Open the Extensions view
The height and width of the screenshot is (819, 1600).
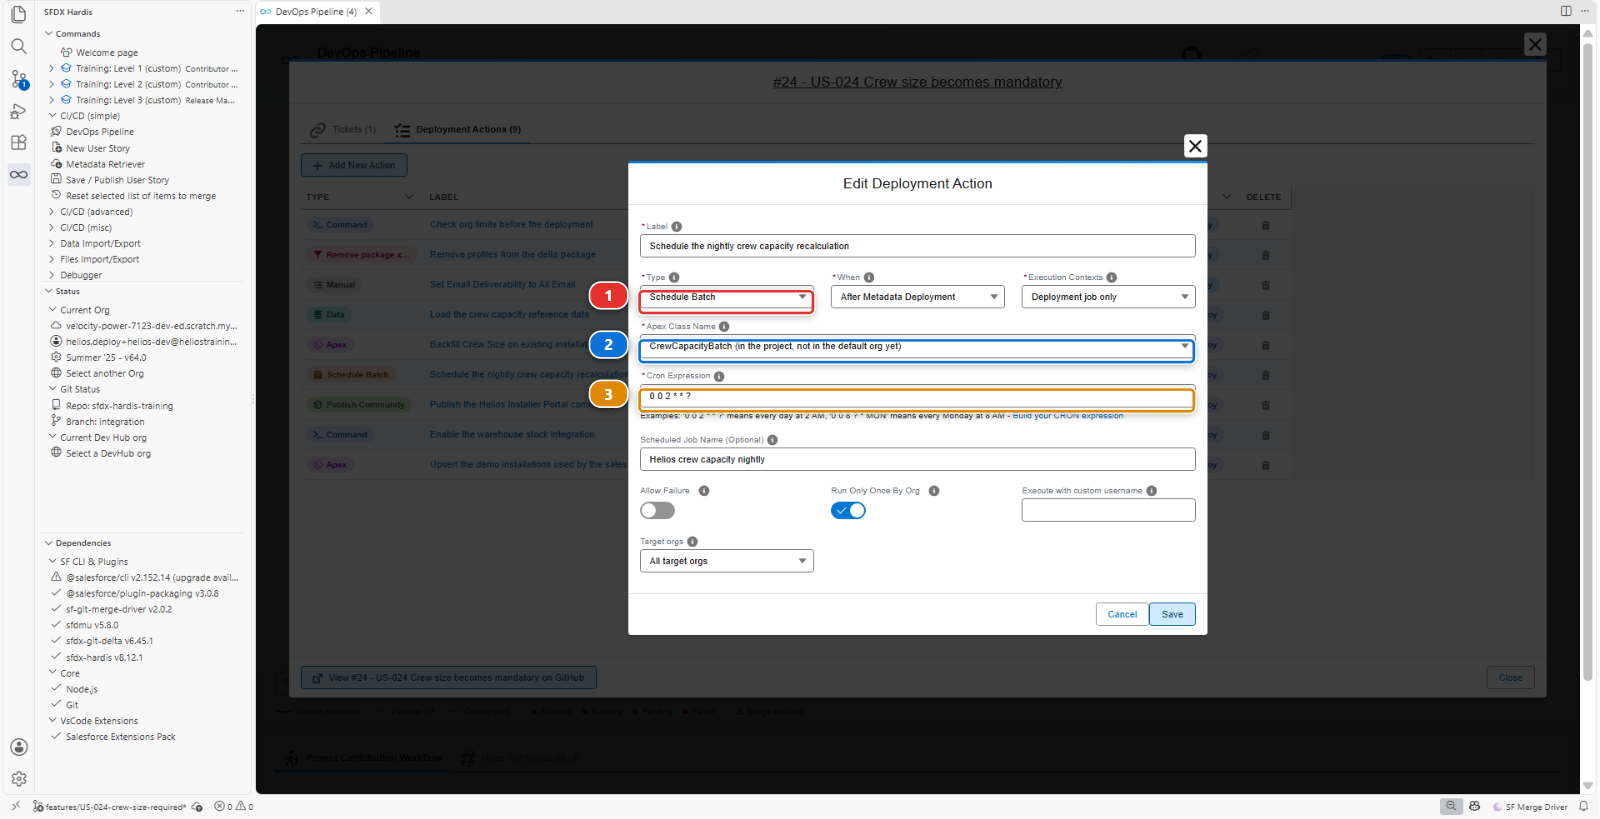(x=18, y=143)
